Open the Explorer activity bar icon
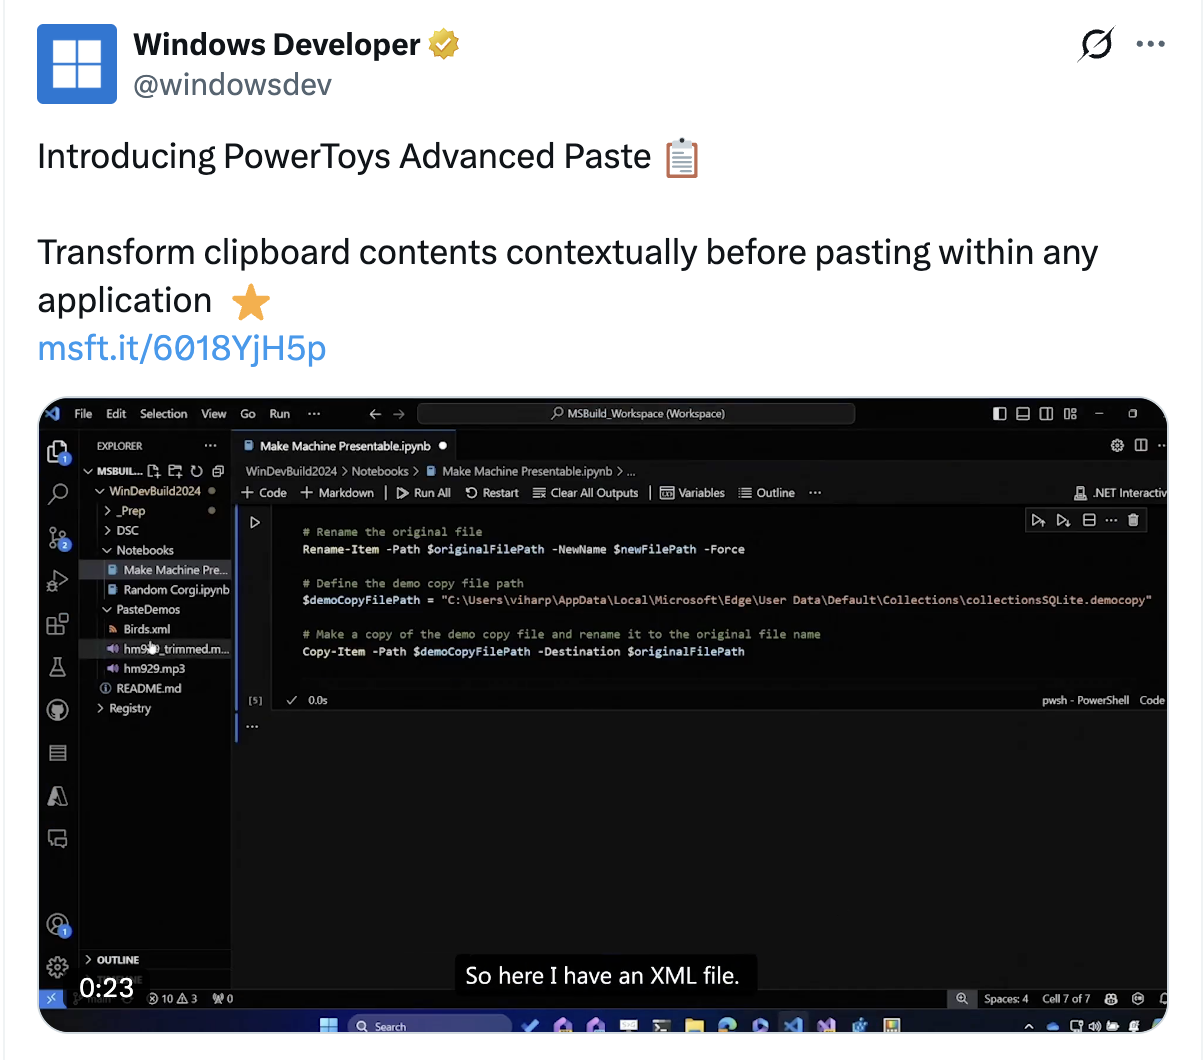 pyautogui.click(x=58, y=452)
